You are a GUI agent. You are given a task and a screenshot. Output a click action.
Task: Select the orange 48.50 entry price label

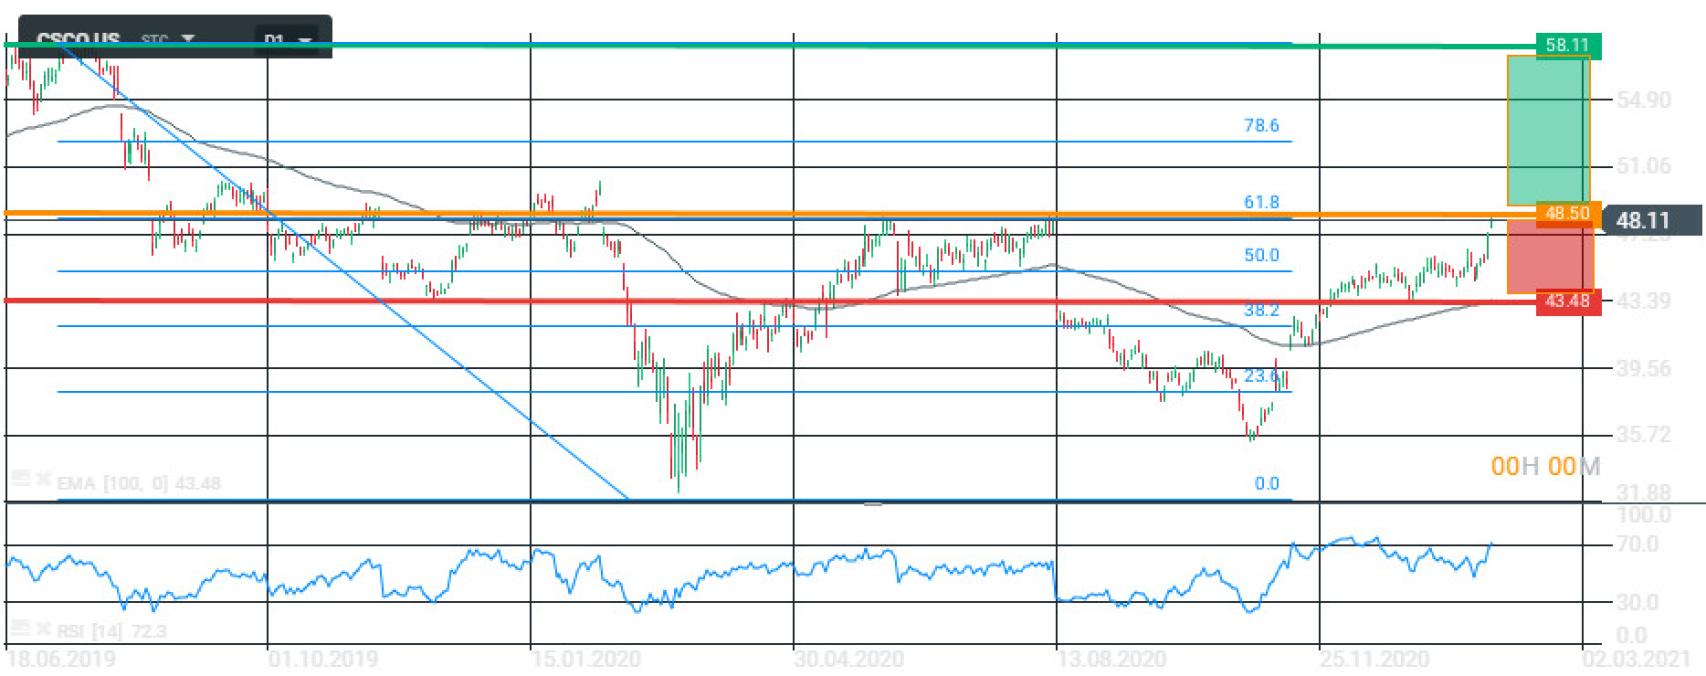click(1567, 213)
